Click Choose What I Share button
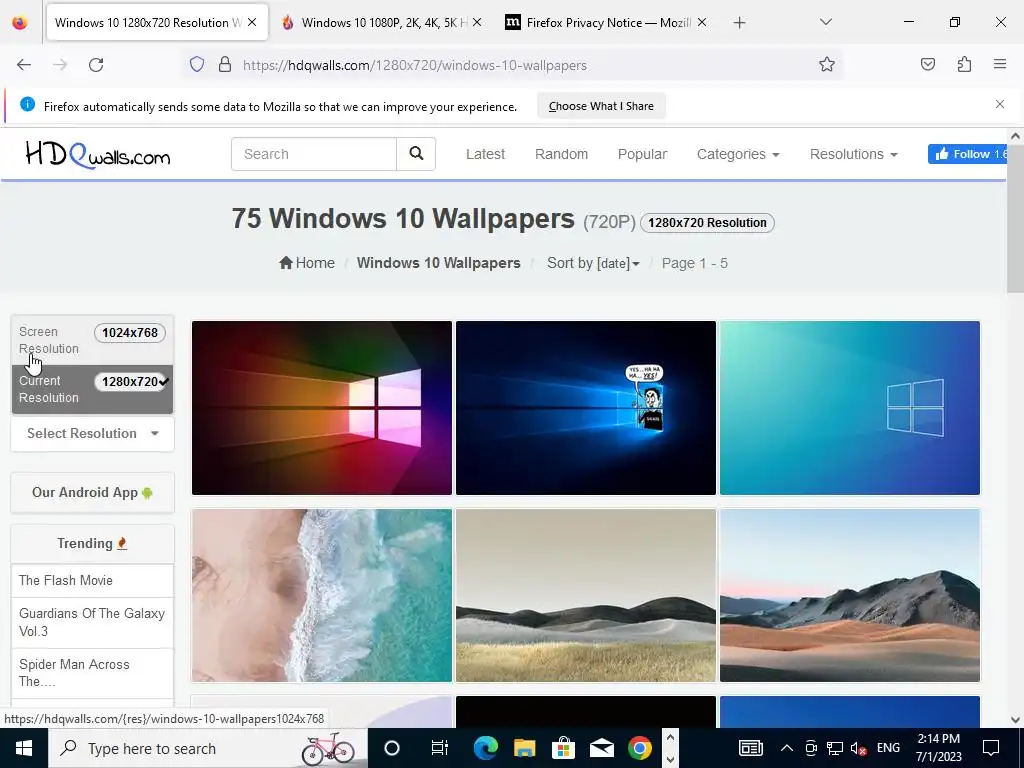Screen dimensions: 1024x768 601,106
